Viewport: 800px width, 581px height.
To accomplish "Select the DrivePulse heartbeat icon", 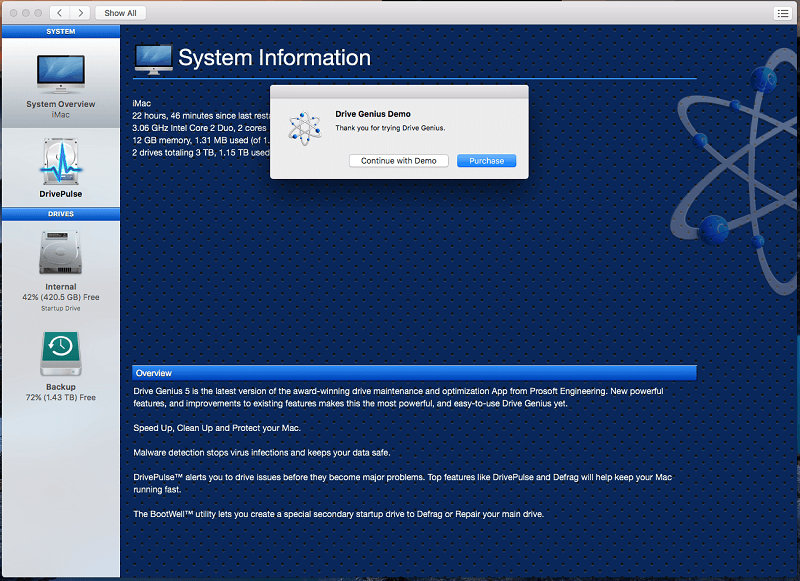I will 61,161.
